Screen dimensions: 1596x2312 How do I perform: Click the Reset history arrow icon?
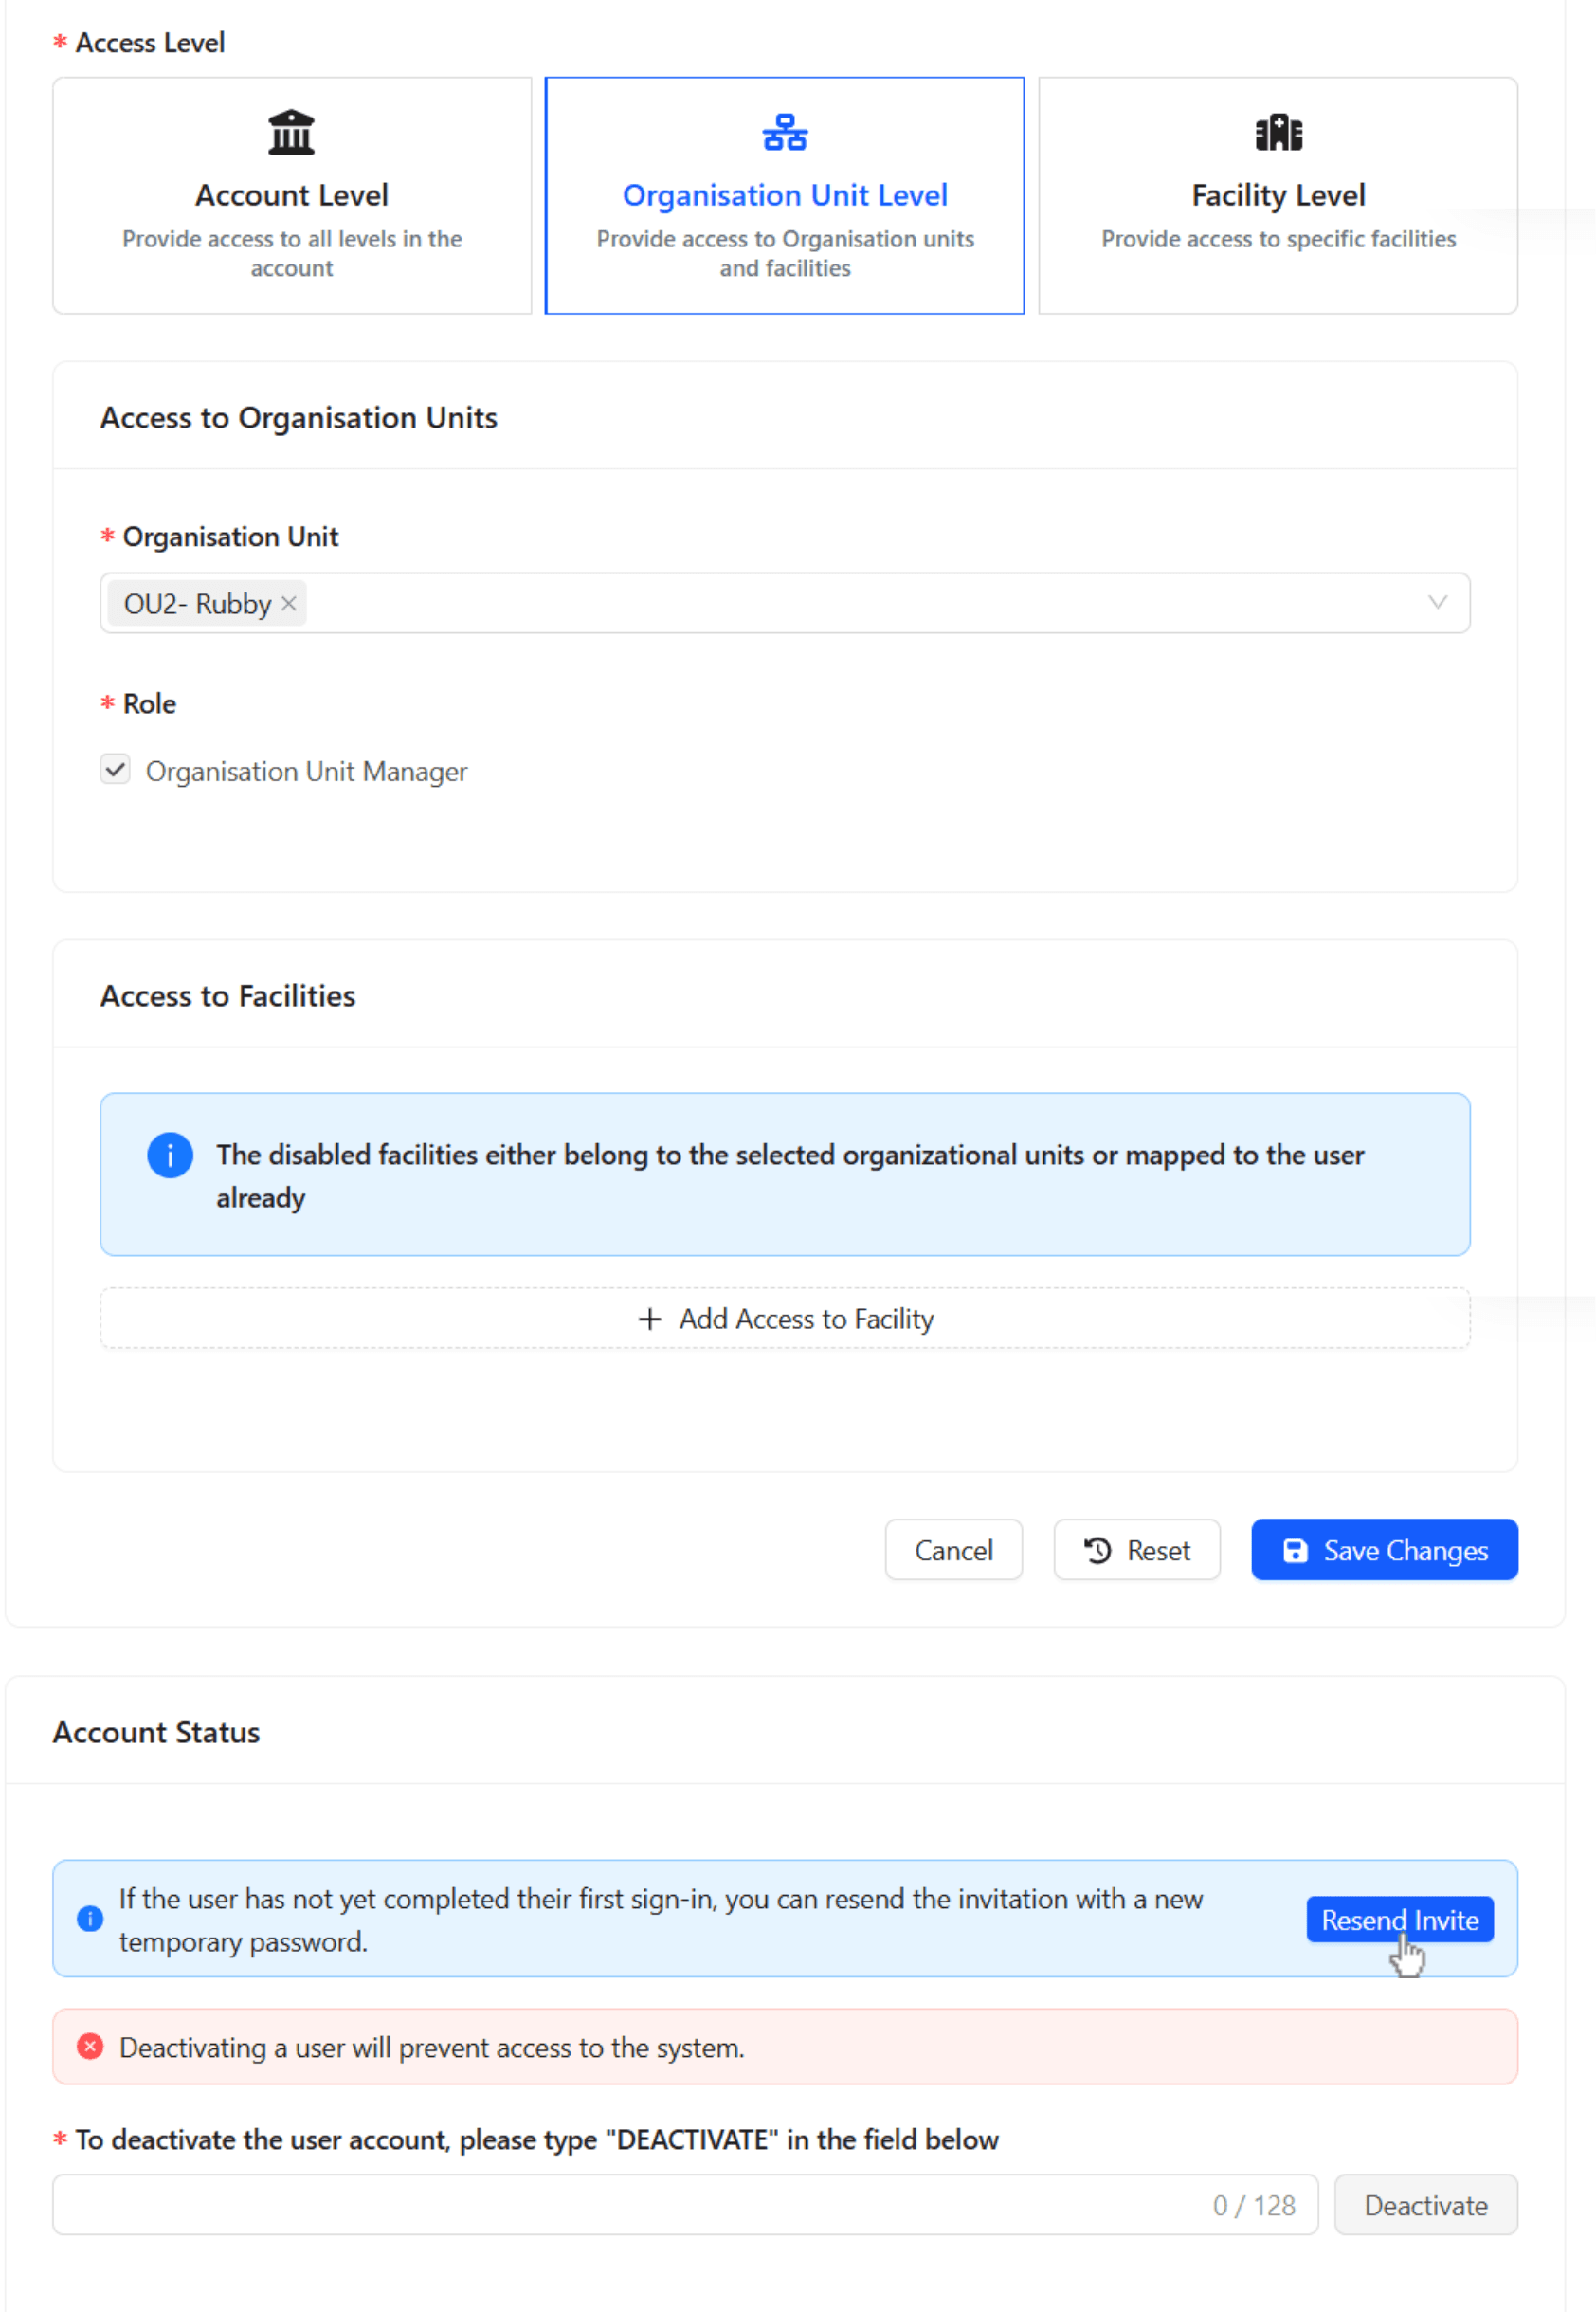pos(1097,1550)
